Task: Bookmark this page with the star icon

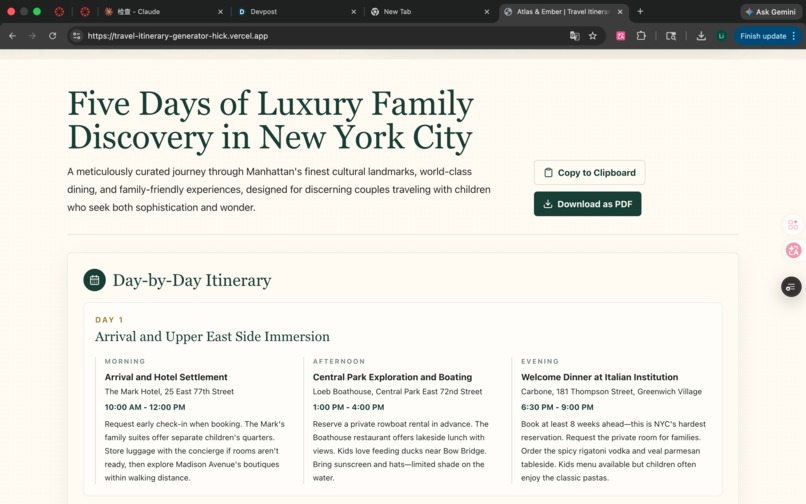Action: pos(593,36)
